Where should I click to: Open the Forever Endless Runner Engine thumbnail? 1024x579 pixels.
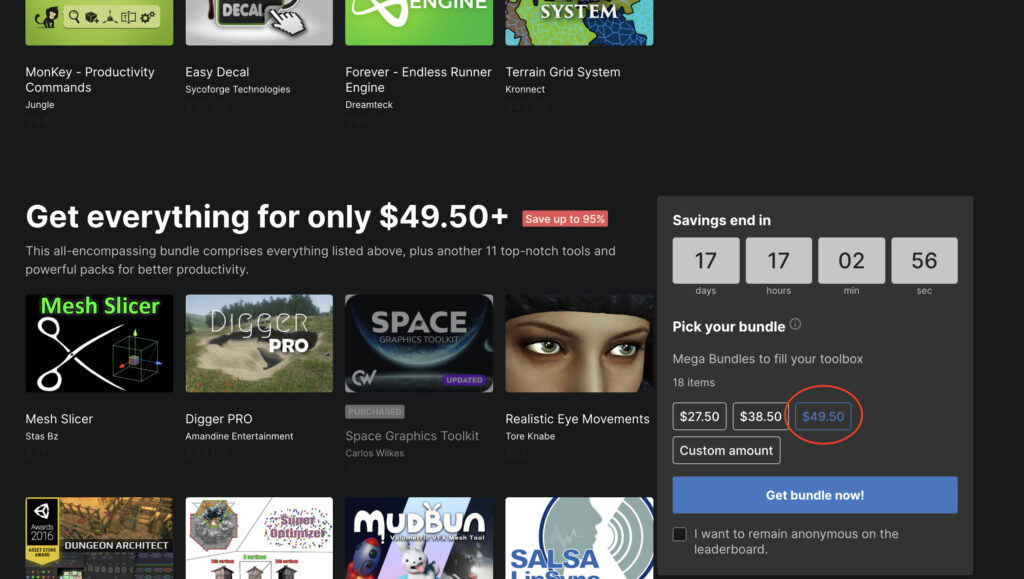click(419, 22)
